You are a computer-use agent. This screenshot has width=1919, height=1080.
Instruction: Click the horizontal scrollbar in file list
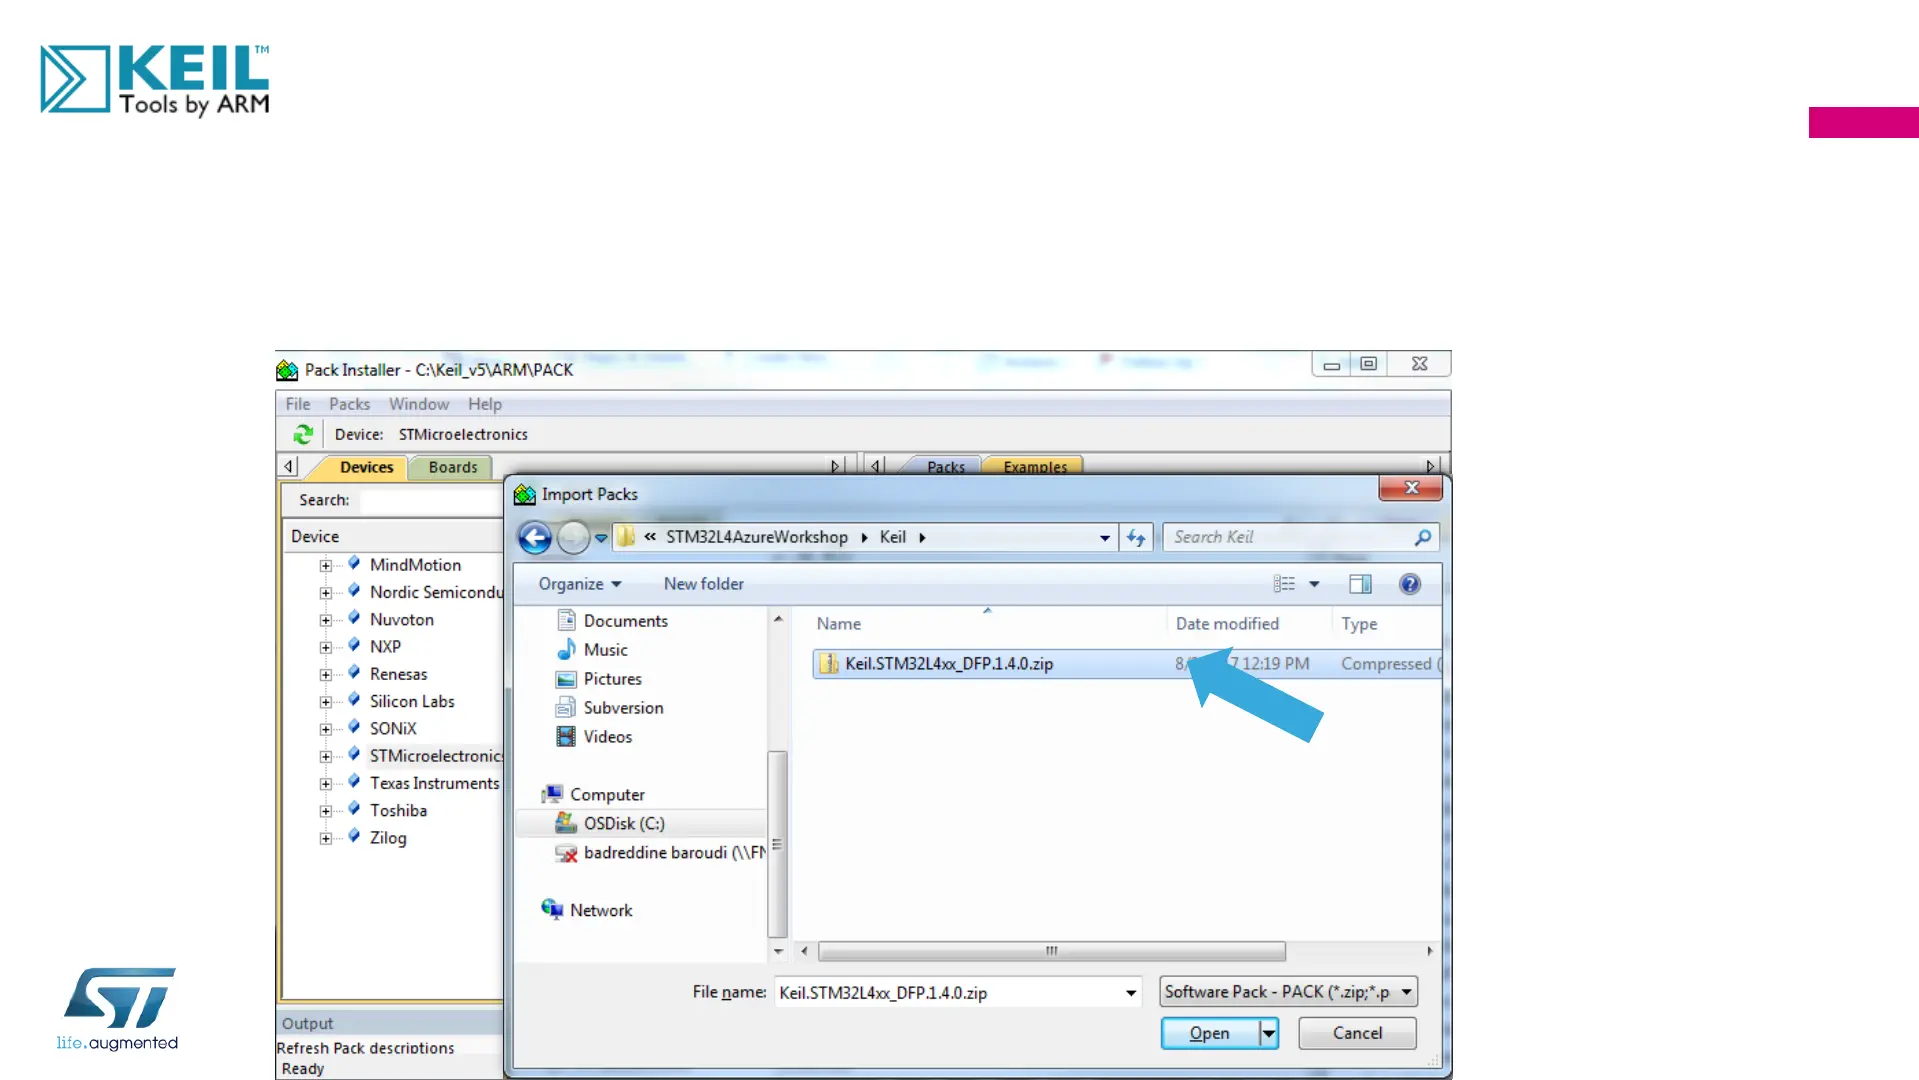(x=1051, y=951)
